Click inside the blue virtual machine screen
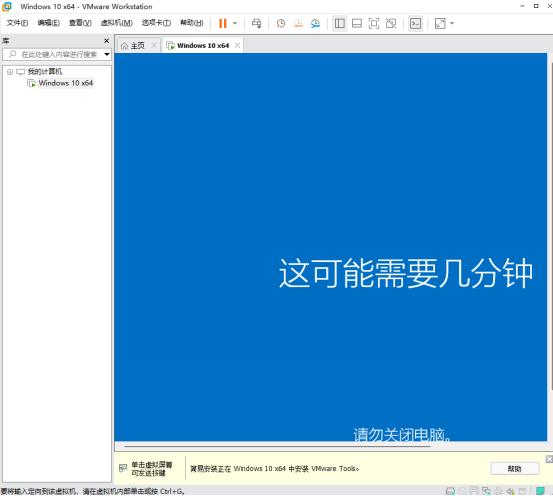This screenshot has height=496, width=553. [330, 247]
